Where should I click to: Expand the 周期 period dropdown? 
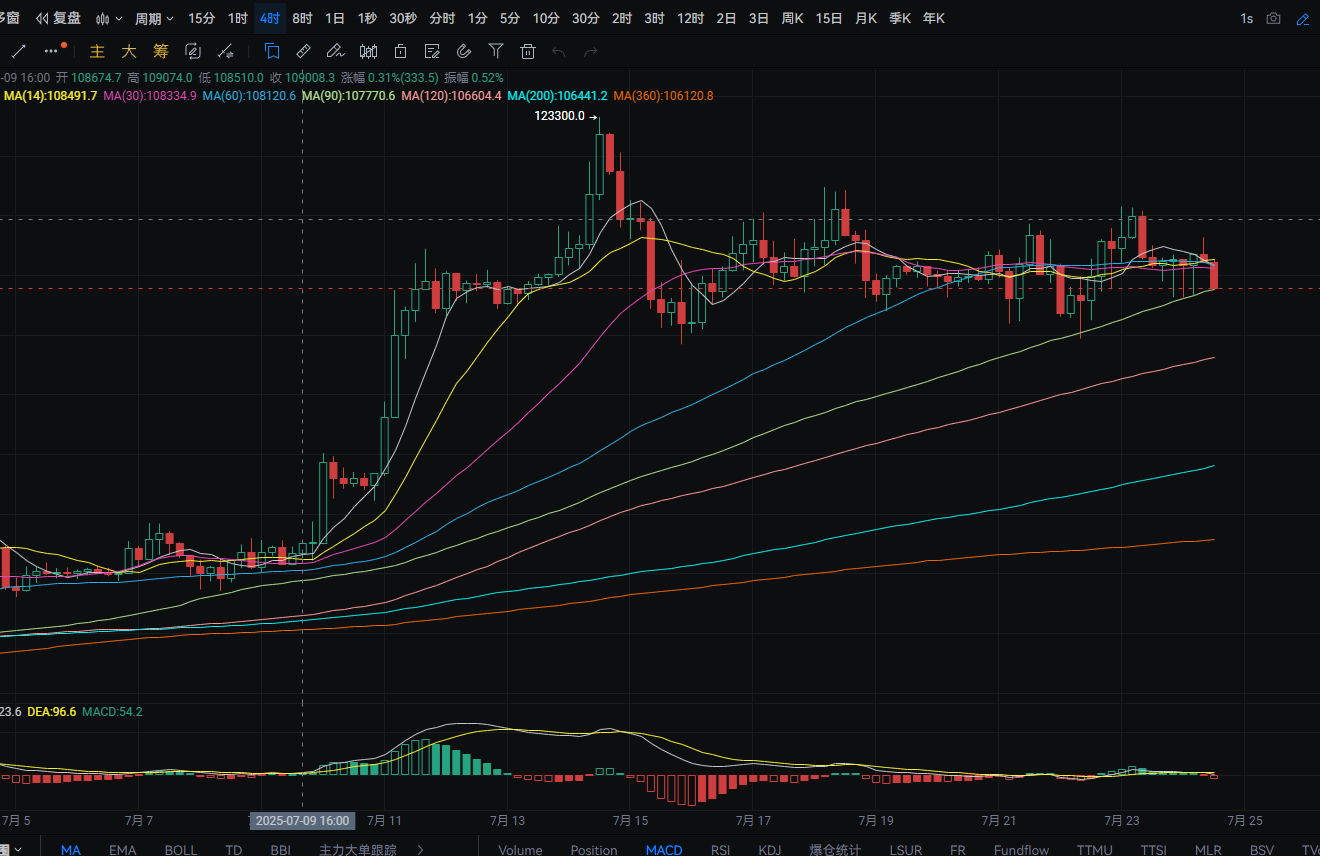(154, 18)
